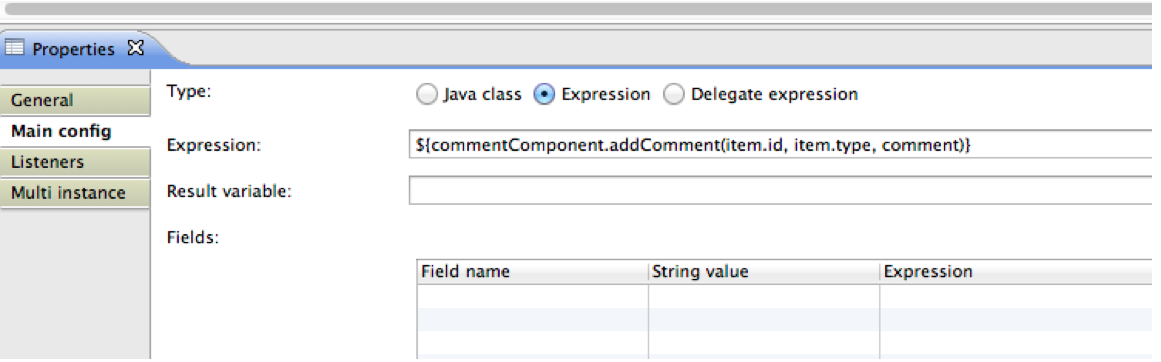The image size is (1161, 362).
Task: Click the Properties view table icon
Action: [x=16, y=50]
